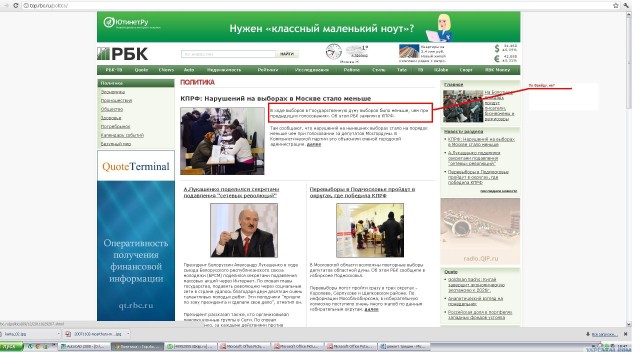This screenshot has height=360, width=640.
Task: Switch to AutoCAD 2008 taskbar window
Action: pyautogui.click(x=84, y=347)
